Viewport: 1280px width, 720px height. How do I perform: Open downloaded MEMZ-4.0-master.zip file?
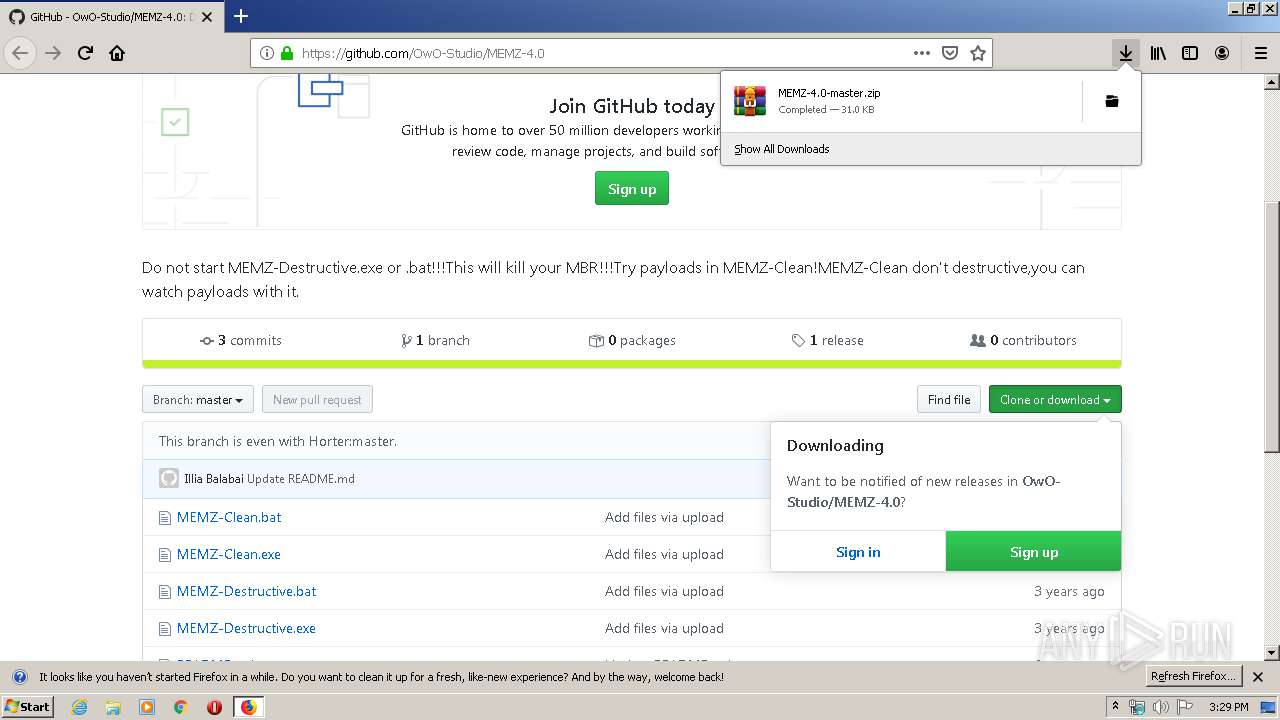tap(902, 101)
